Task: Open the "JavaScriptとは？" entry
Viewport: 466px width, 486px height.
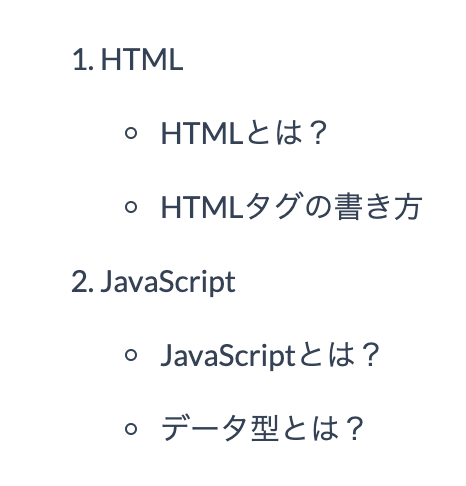Action: pyautogui.click(x=271, y=356)
